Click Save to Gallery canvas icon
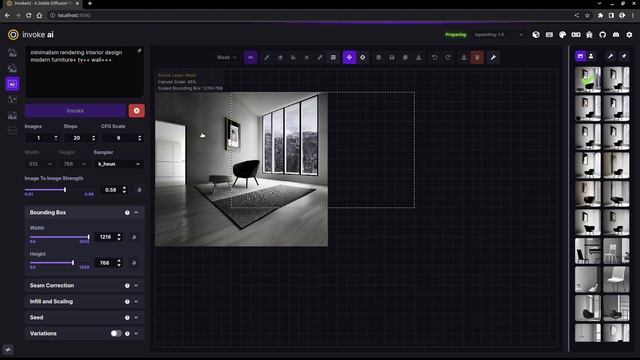 click(x=392, y=58)
